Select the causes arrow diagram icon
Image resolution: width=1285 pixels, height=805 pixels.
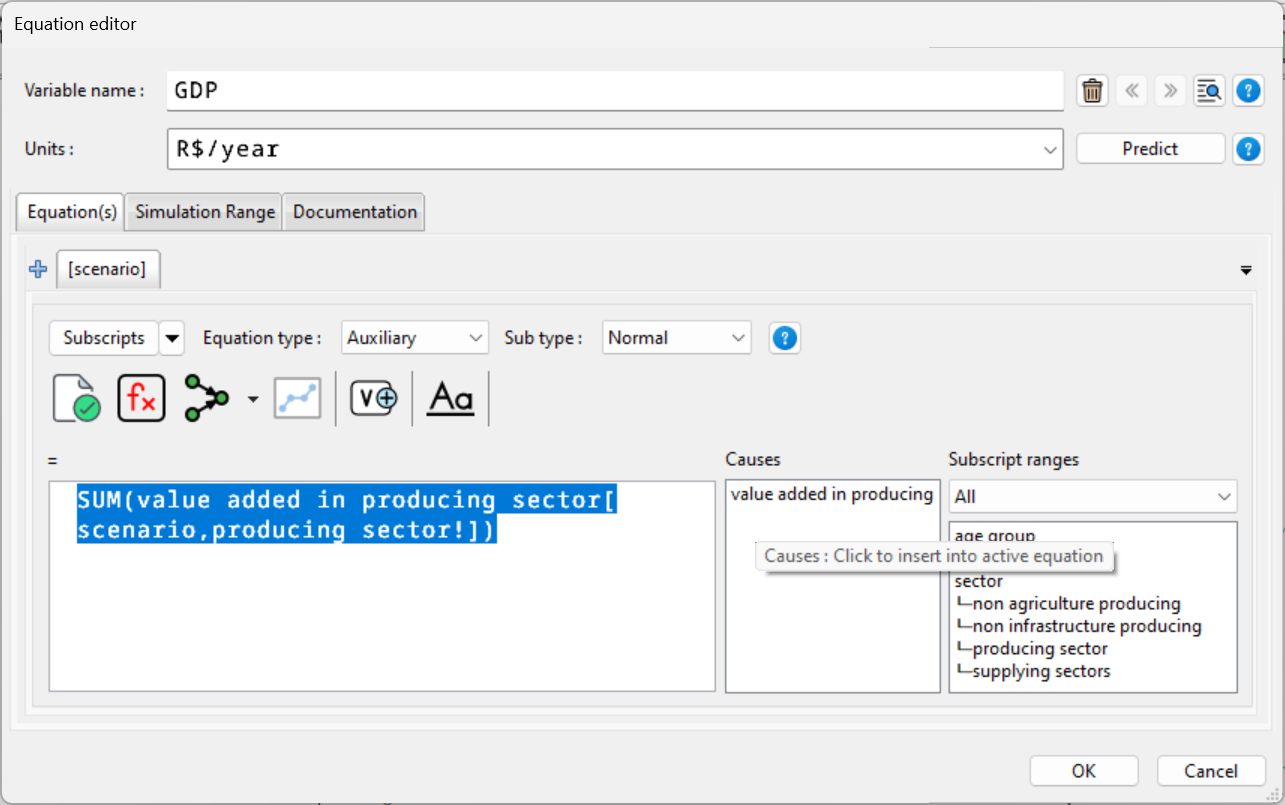[207, 397]
